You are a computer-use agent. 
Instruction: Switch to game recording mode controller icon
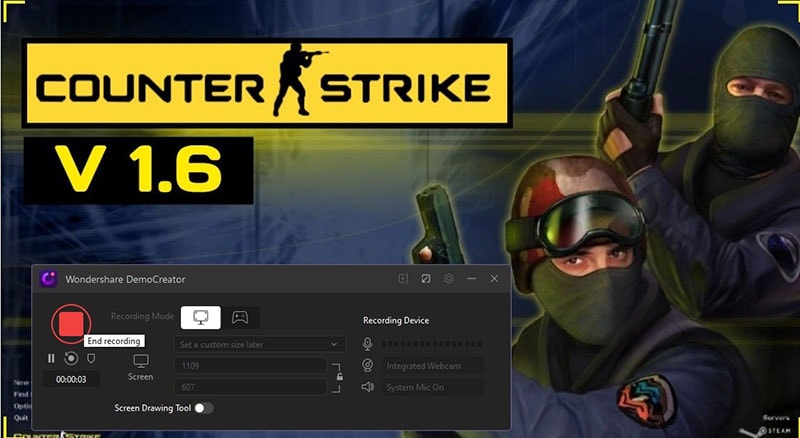click(x=240, y=318)
